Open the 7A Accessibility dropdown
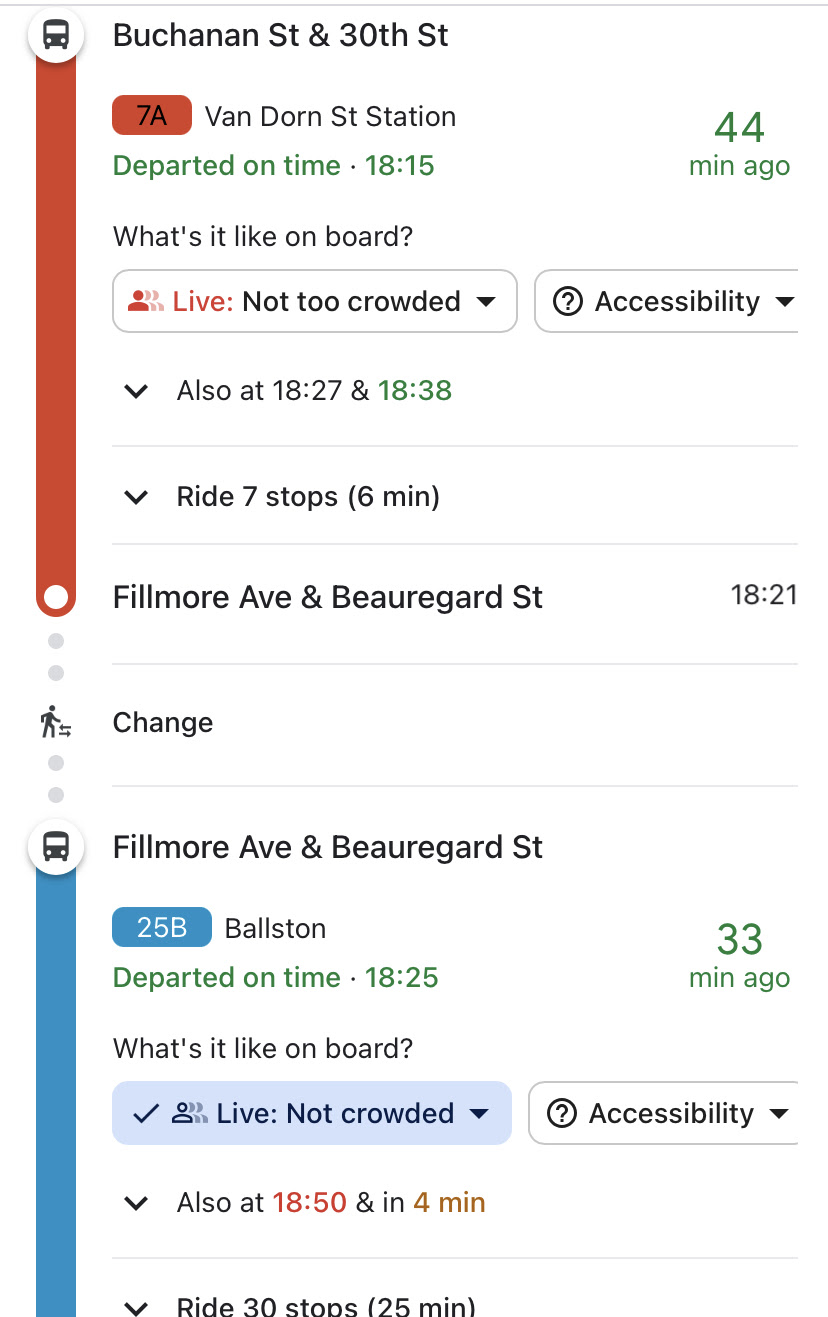This screenshot has height=1317, width=828. [666, 301]
